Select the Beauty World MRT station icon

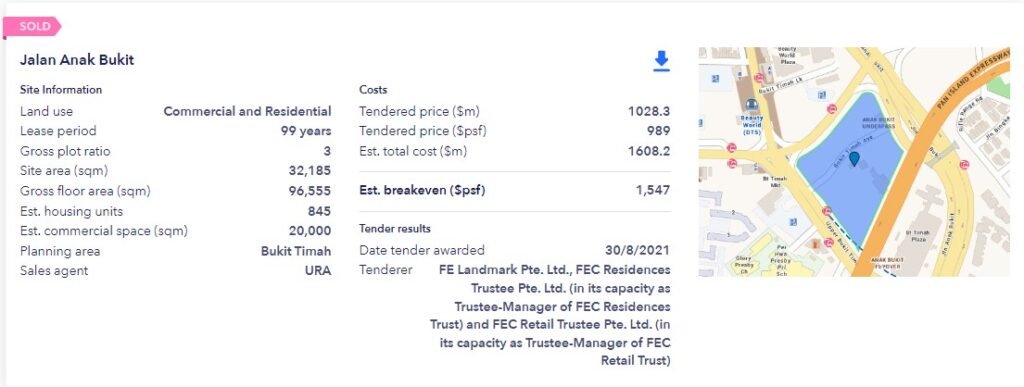[x=752, y=104]
